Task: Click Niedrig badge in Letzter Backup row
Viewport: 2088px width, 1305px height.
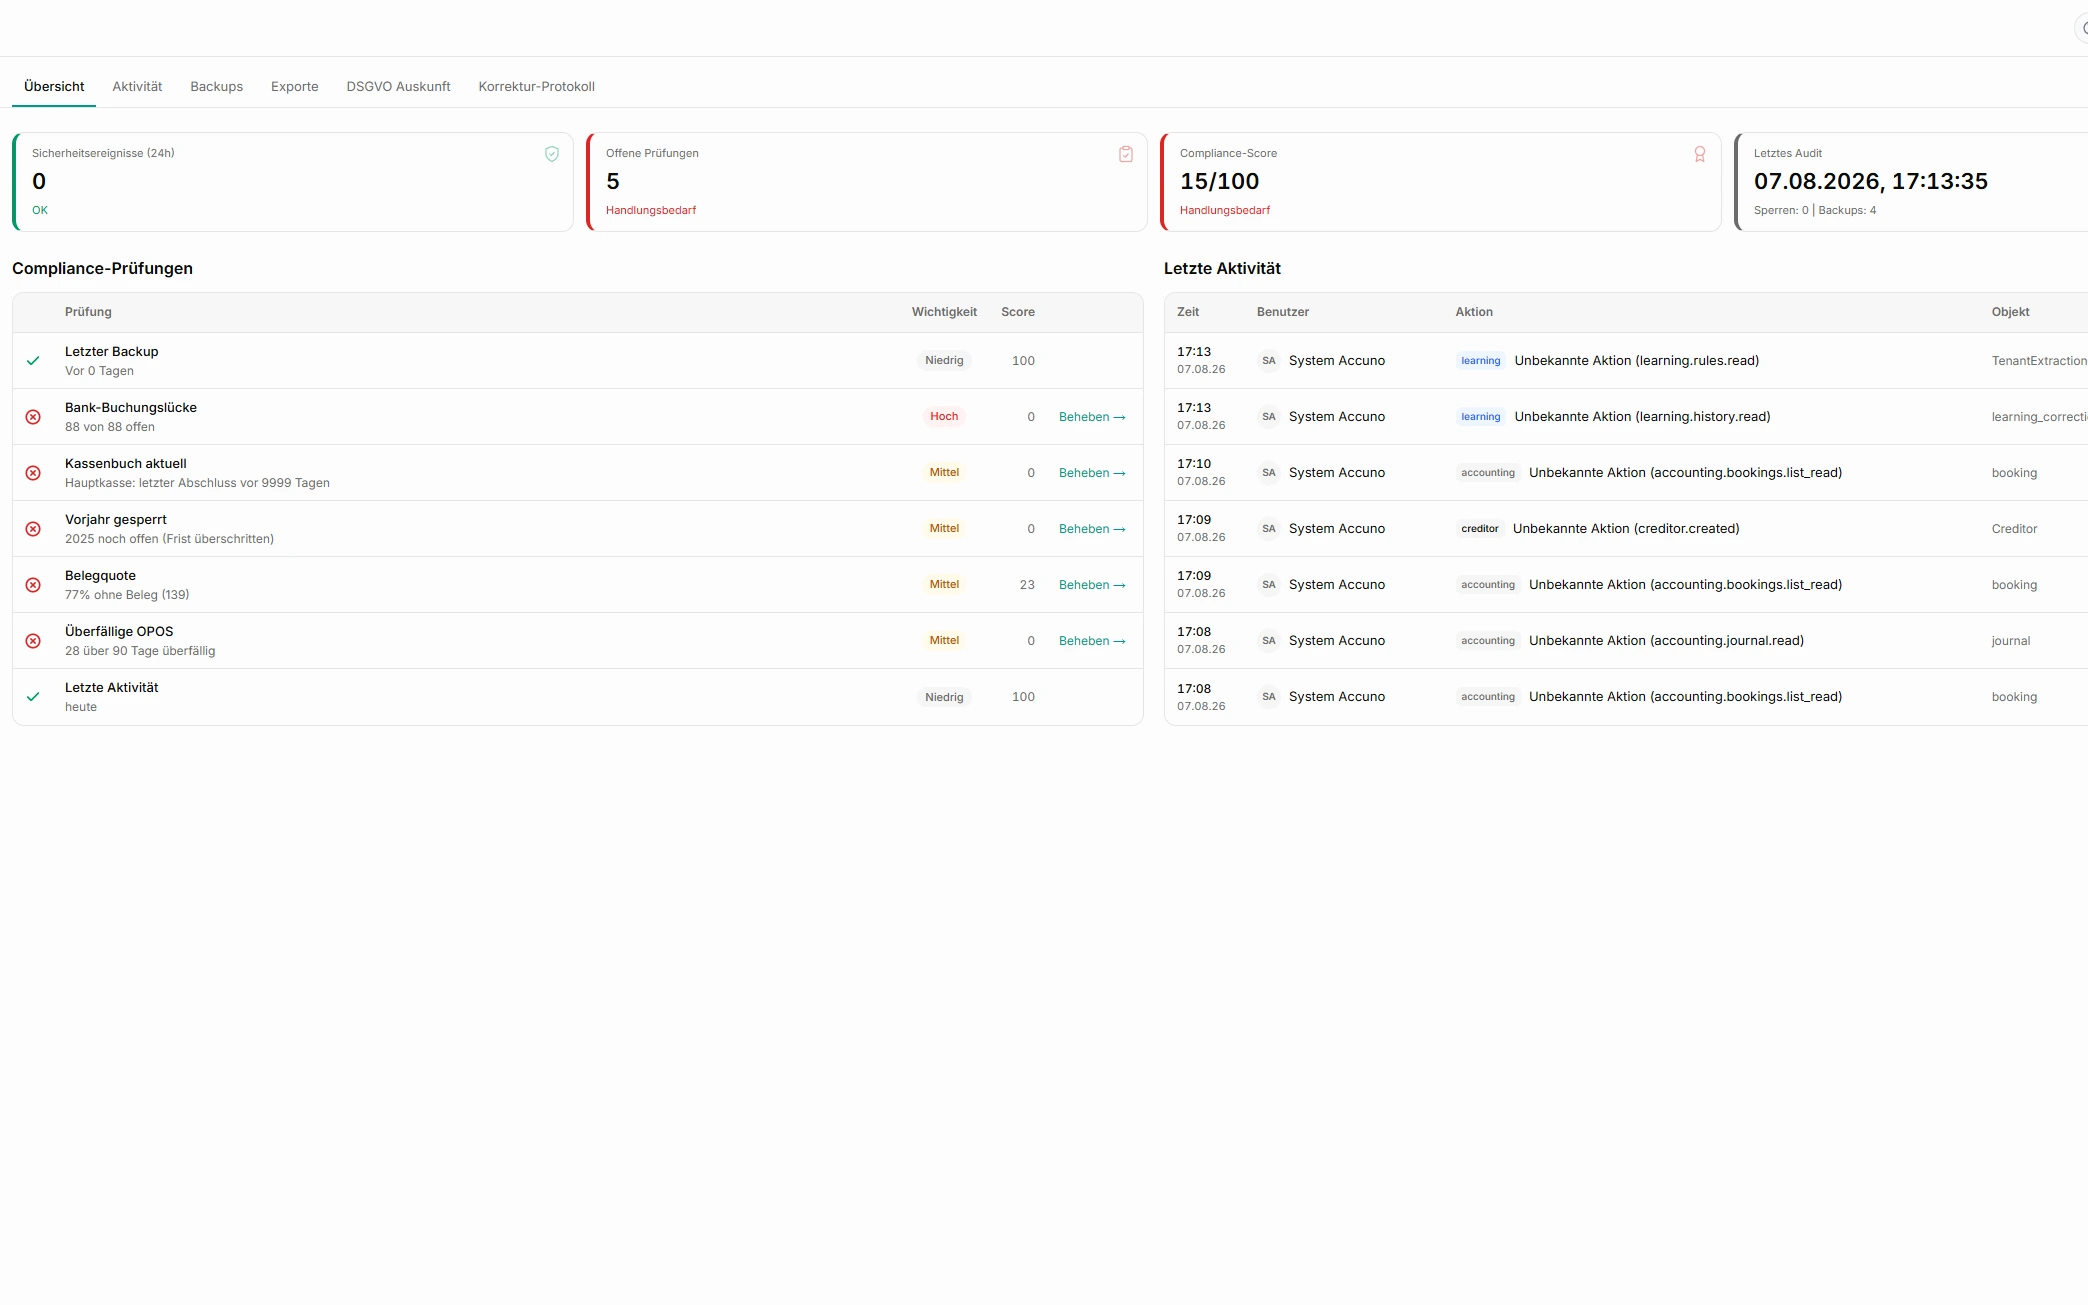Action: coord(944,361)
